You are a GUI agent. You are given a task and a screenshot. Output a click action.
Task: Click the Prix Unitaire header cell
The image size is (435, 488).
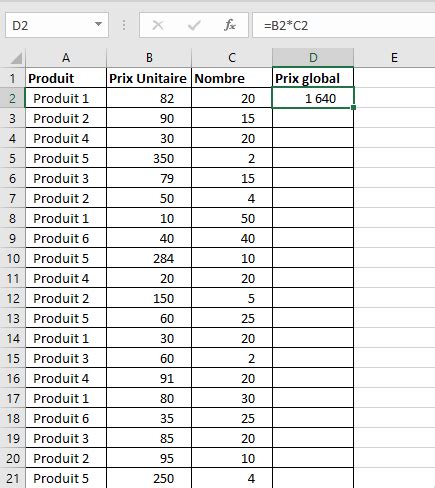click(149, 78)
